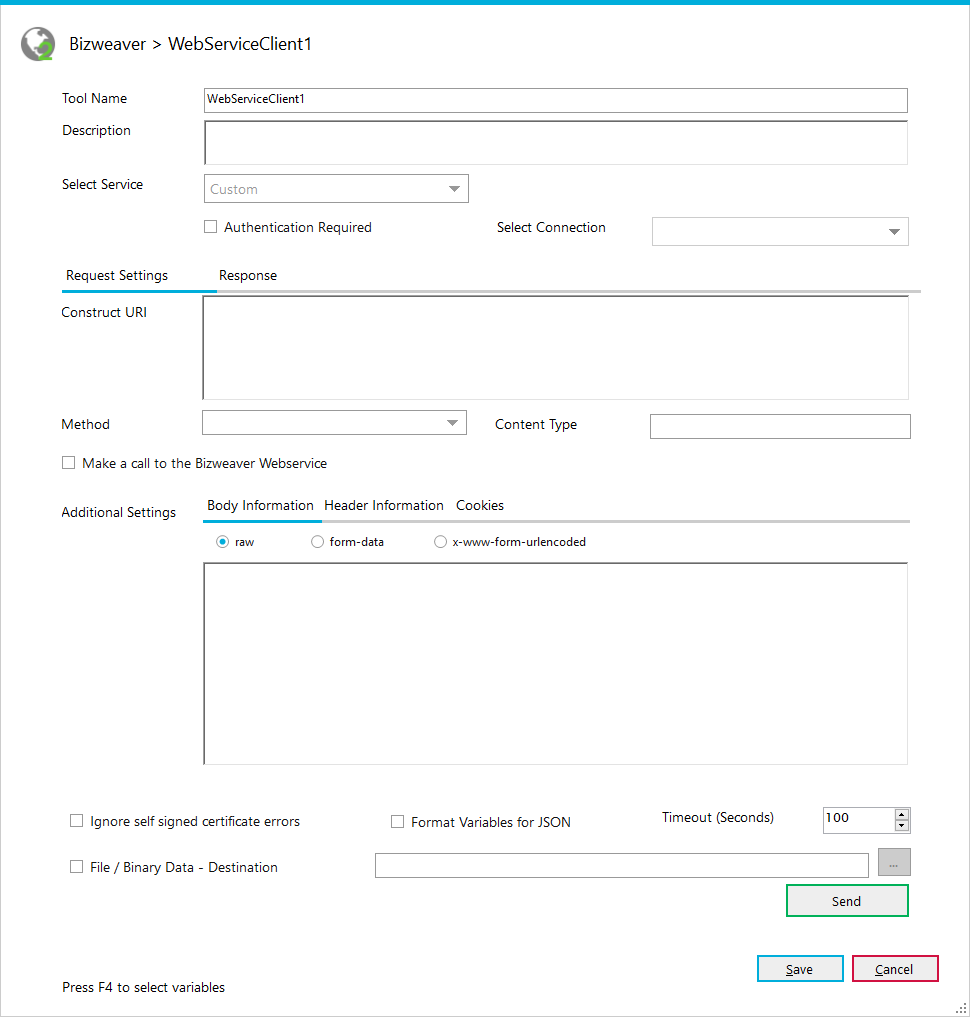Screen dimensions: 970x1017
Task: Select x-www-form-urlencoded radio option
Action: tap(440, 542)
